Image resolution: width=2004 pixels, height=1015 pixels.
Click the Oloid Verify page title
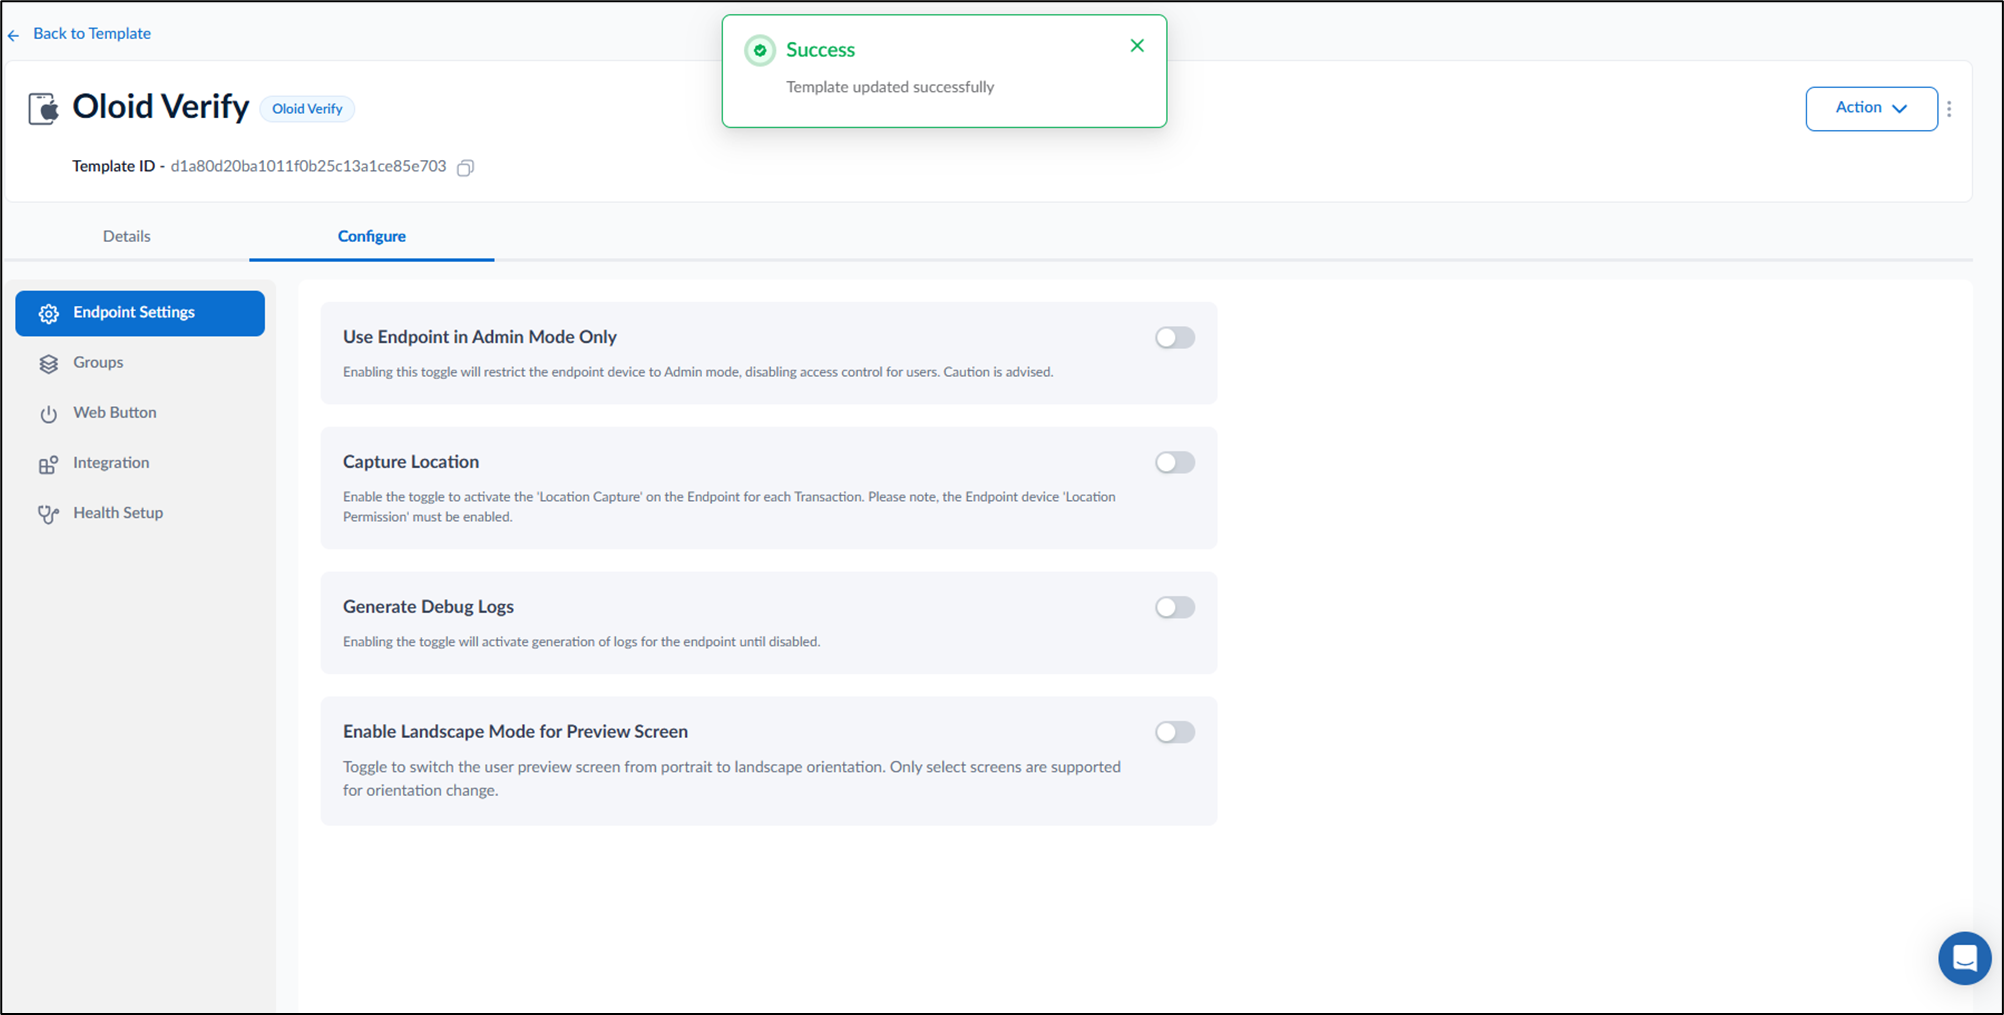160,107
